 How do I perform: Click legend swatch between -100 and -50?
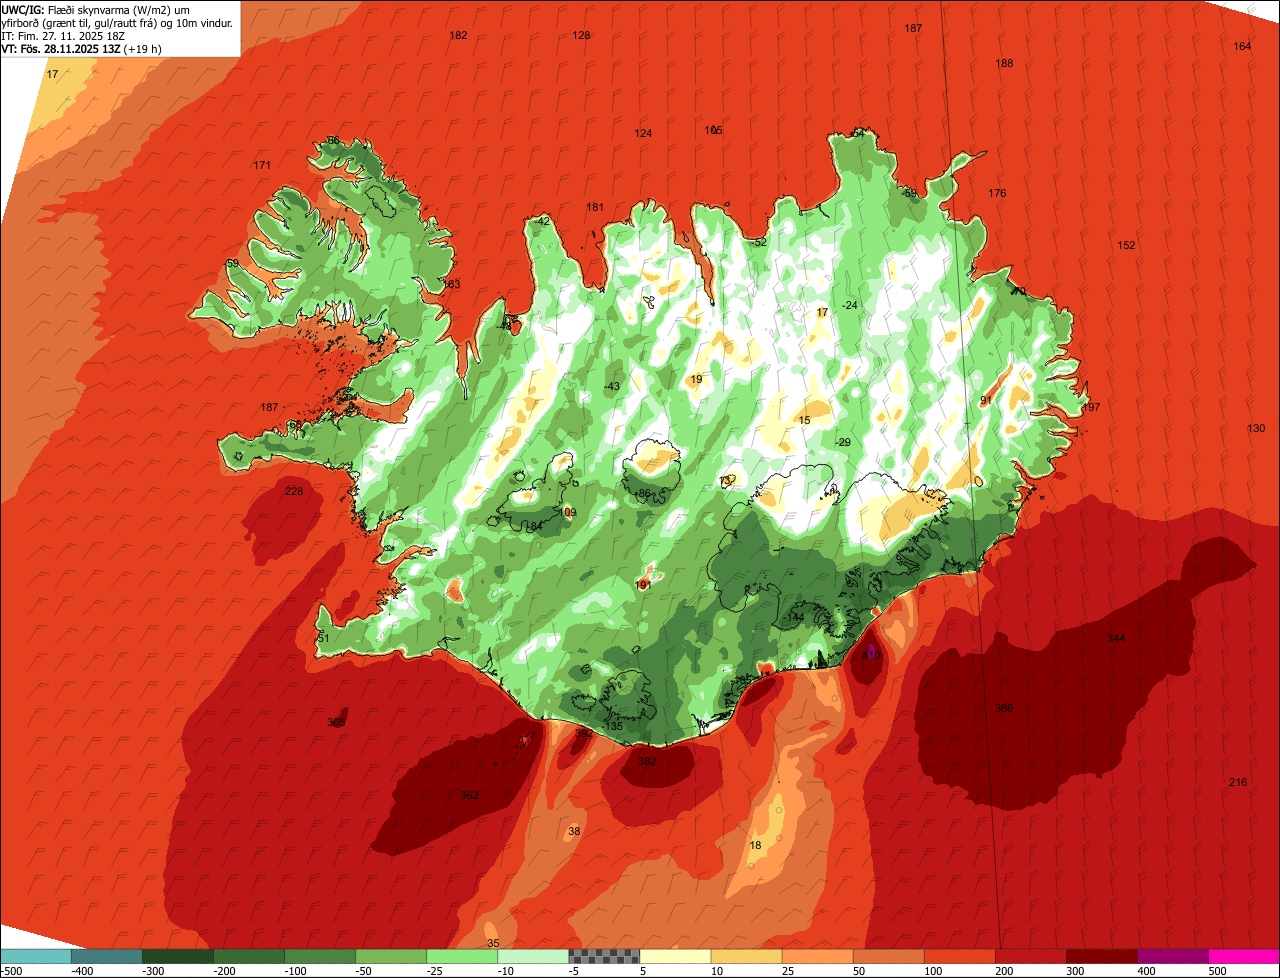pyautogui.click(x=320, y=956)
